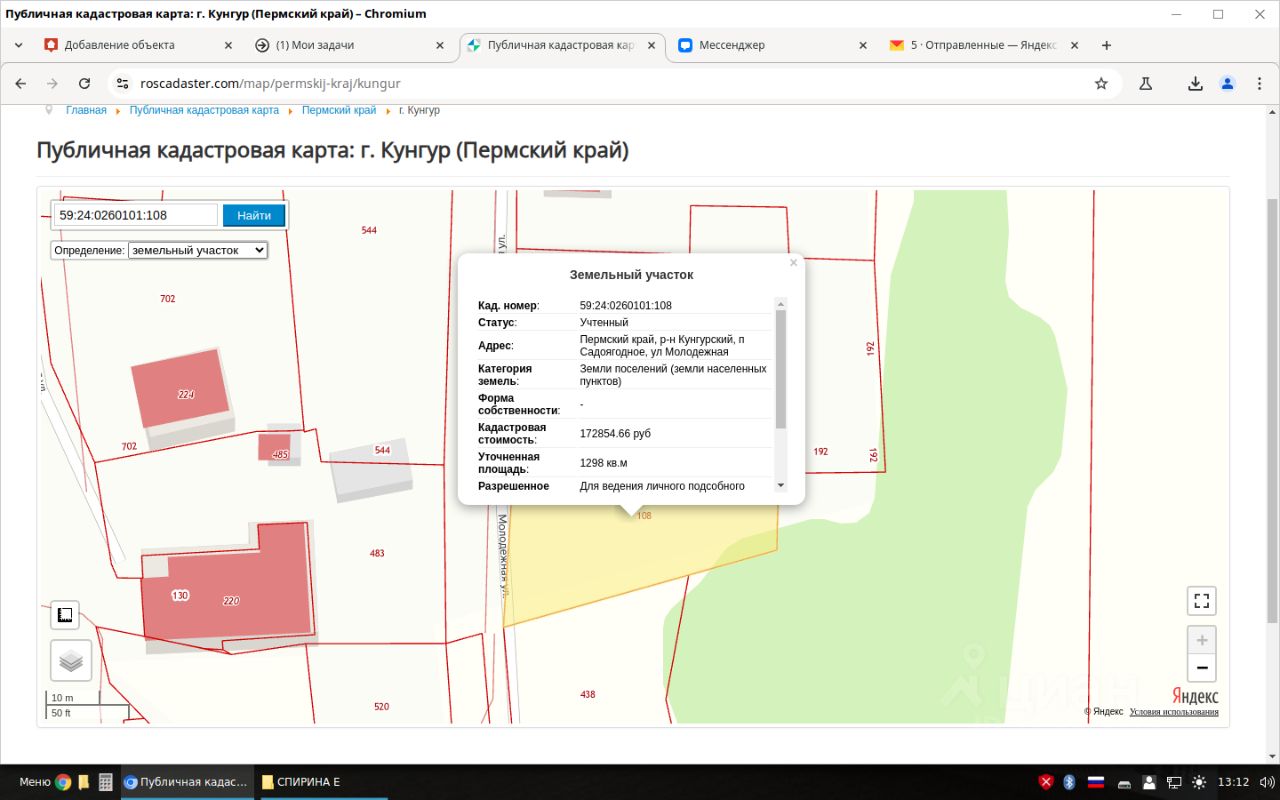
Task: Bookmark this page with star icon
Action: click(1101, 84)
